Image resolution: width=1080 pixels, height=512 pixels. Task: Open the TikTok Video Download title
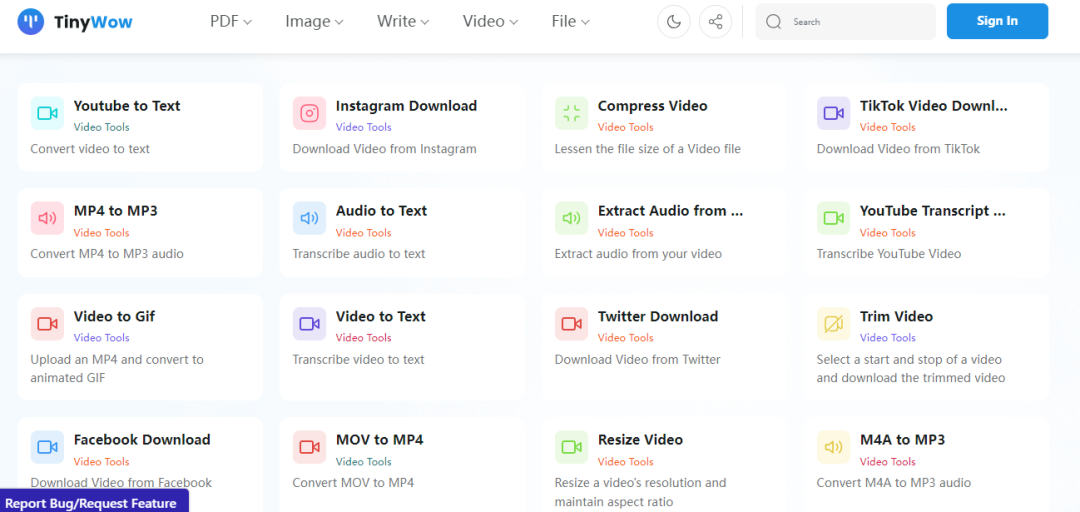(933, 105)
